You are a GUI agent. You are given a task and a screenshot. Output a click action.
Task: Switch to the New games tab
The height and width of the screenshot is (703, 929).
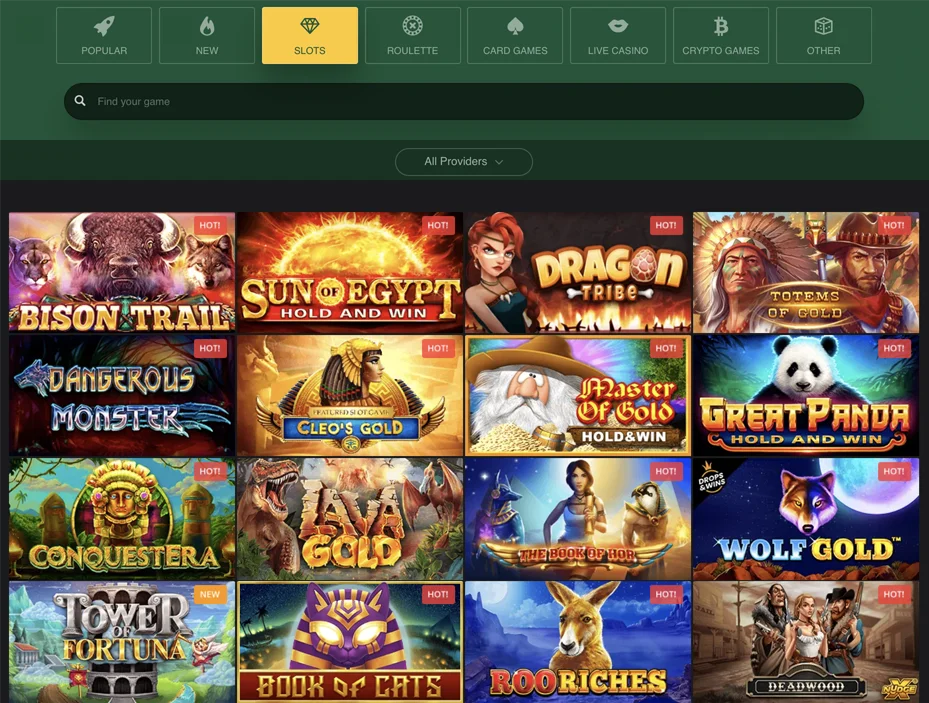(x=207, y=36)
